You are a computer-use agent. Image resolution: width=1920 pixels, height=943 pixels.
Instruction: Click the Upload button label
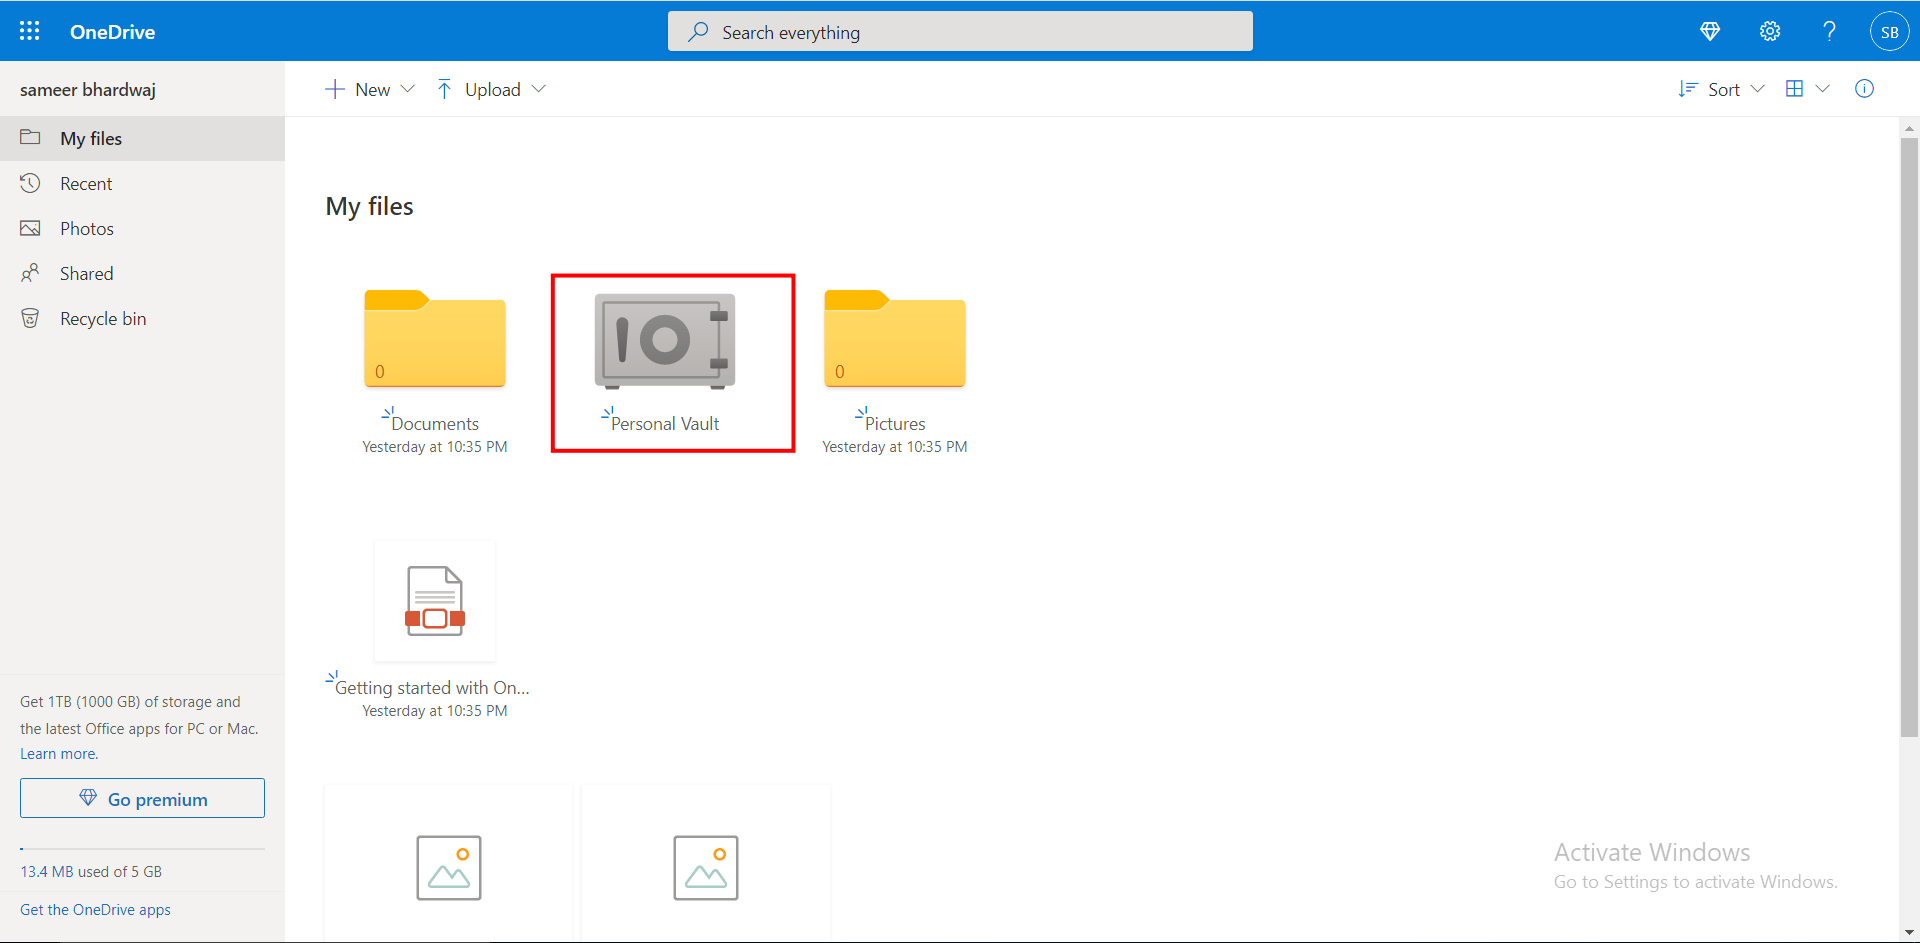tap(493, 89)
